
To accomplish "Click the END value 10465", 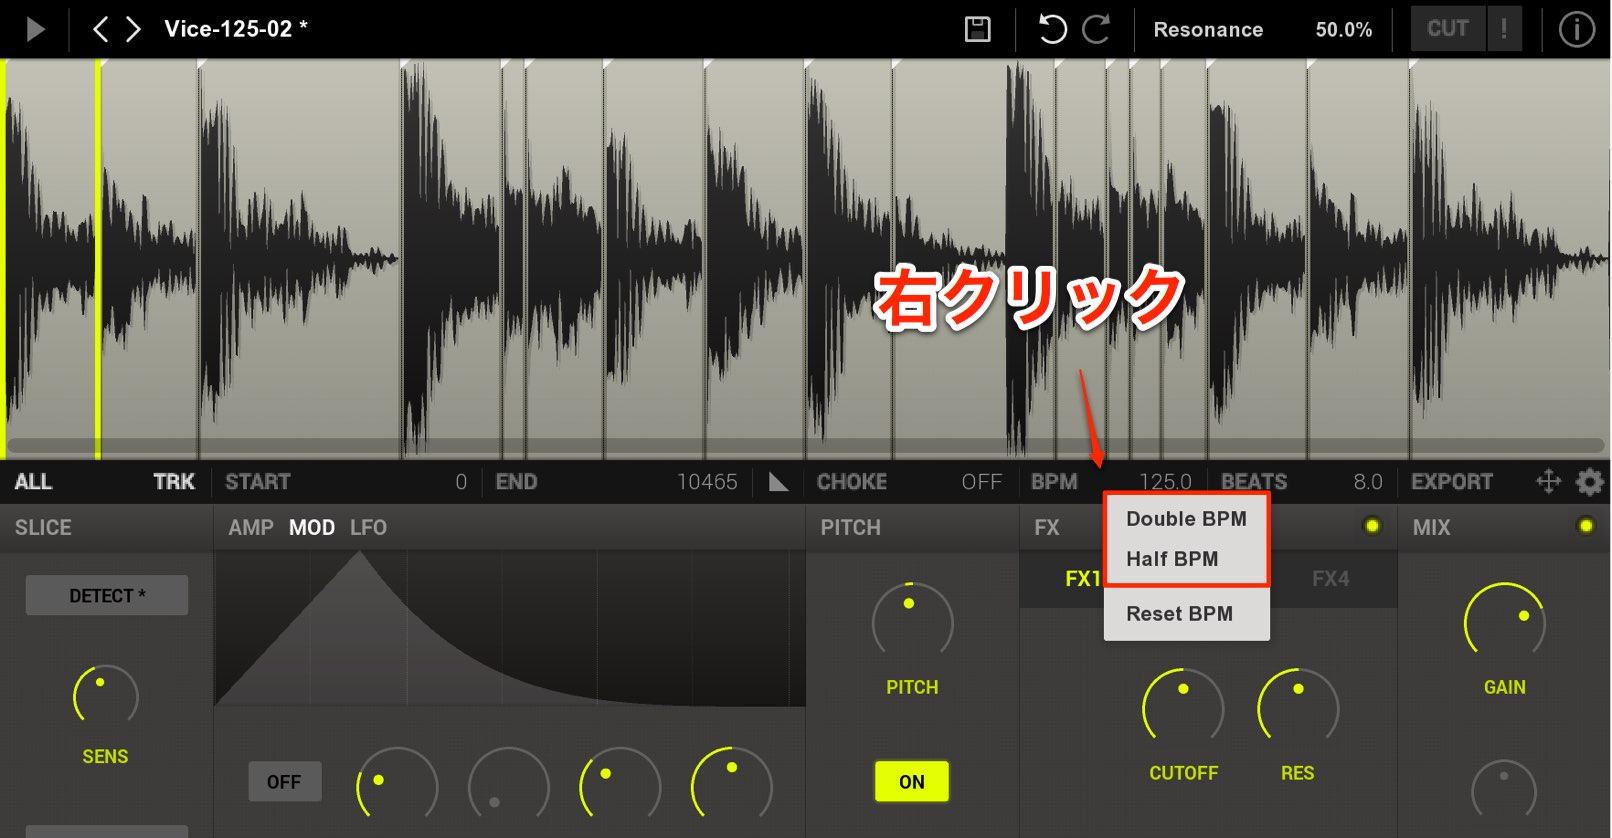I will click(707, 482).
